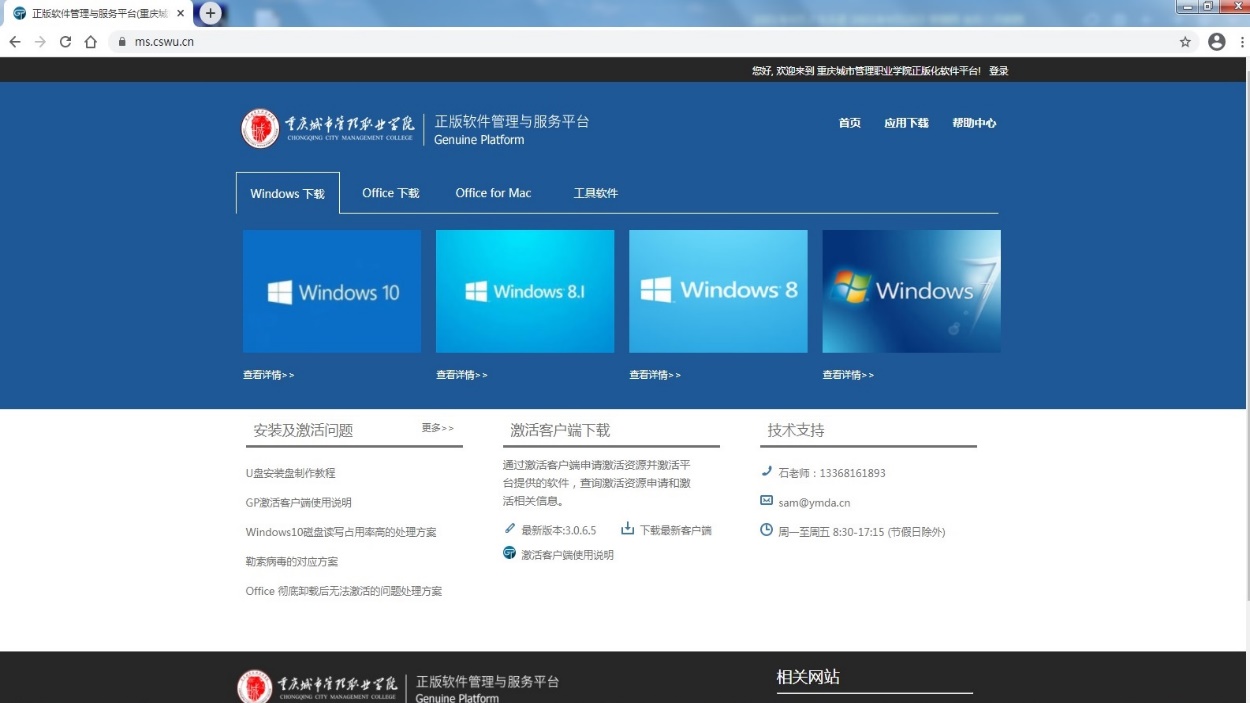Close the current browser tab
The width and height of the screenshot is (1250, 703).
tap(181, 13)
